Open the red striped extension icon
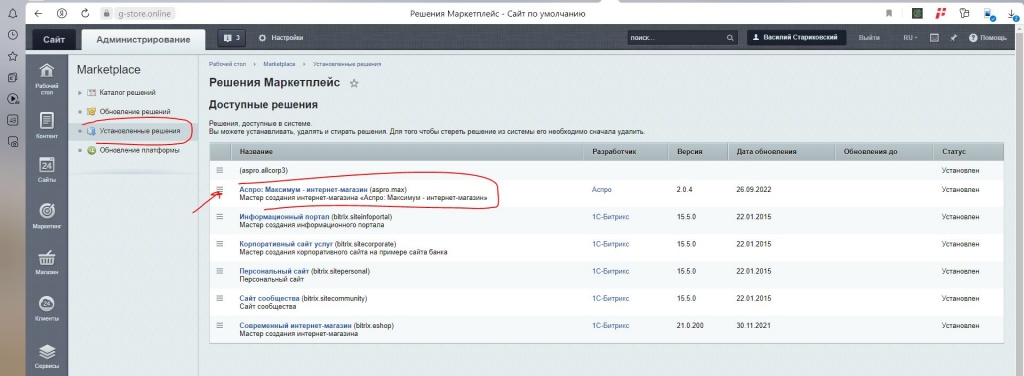The height and width of the screenshot is (376, 1024). [941, 13]
